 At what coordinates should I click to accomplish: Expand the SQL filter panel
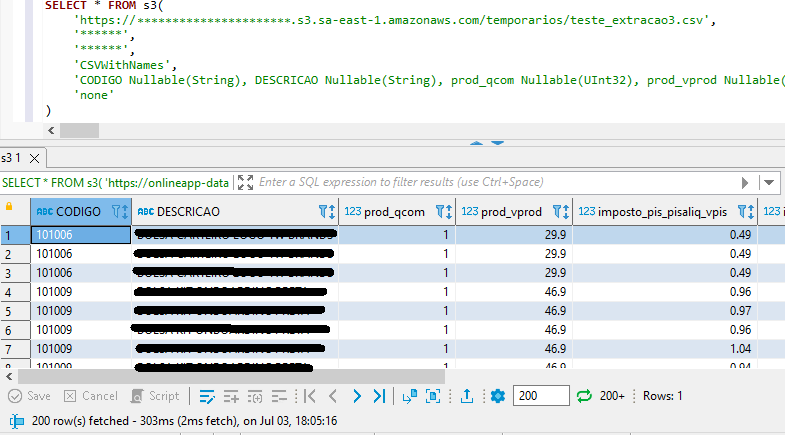click(246, 182)
